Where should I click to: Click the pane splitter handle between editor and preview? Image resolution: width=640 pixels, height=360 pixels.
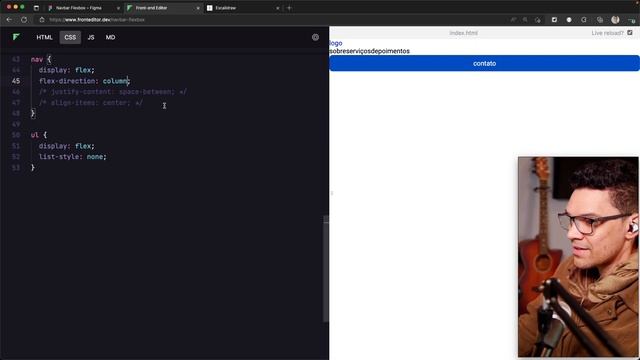pos(331,193)
